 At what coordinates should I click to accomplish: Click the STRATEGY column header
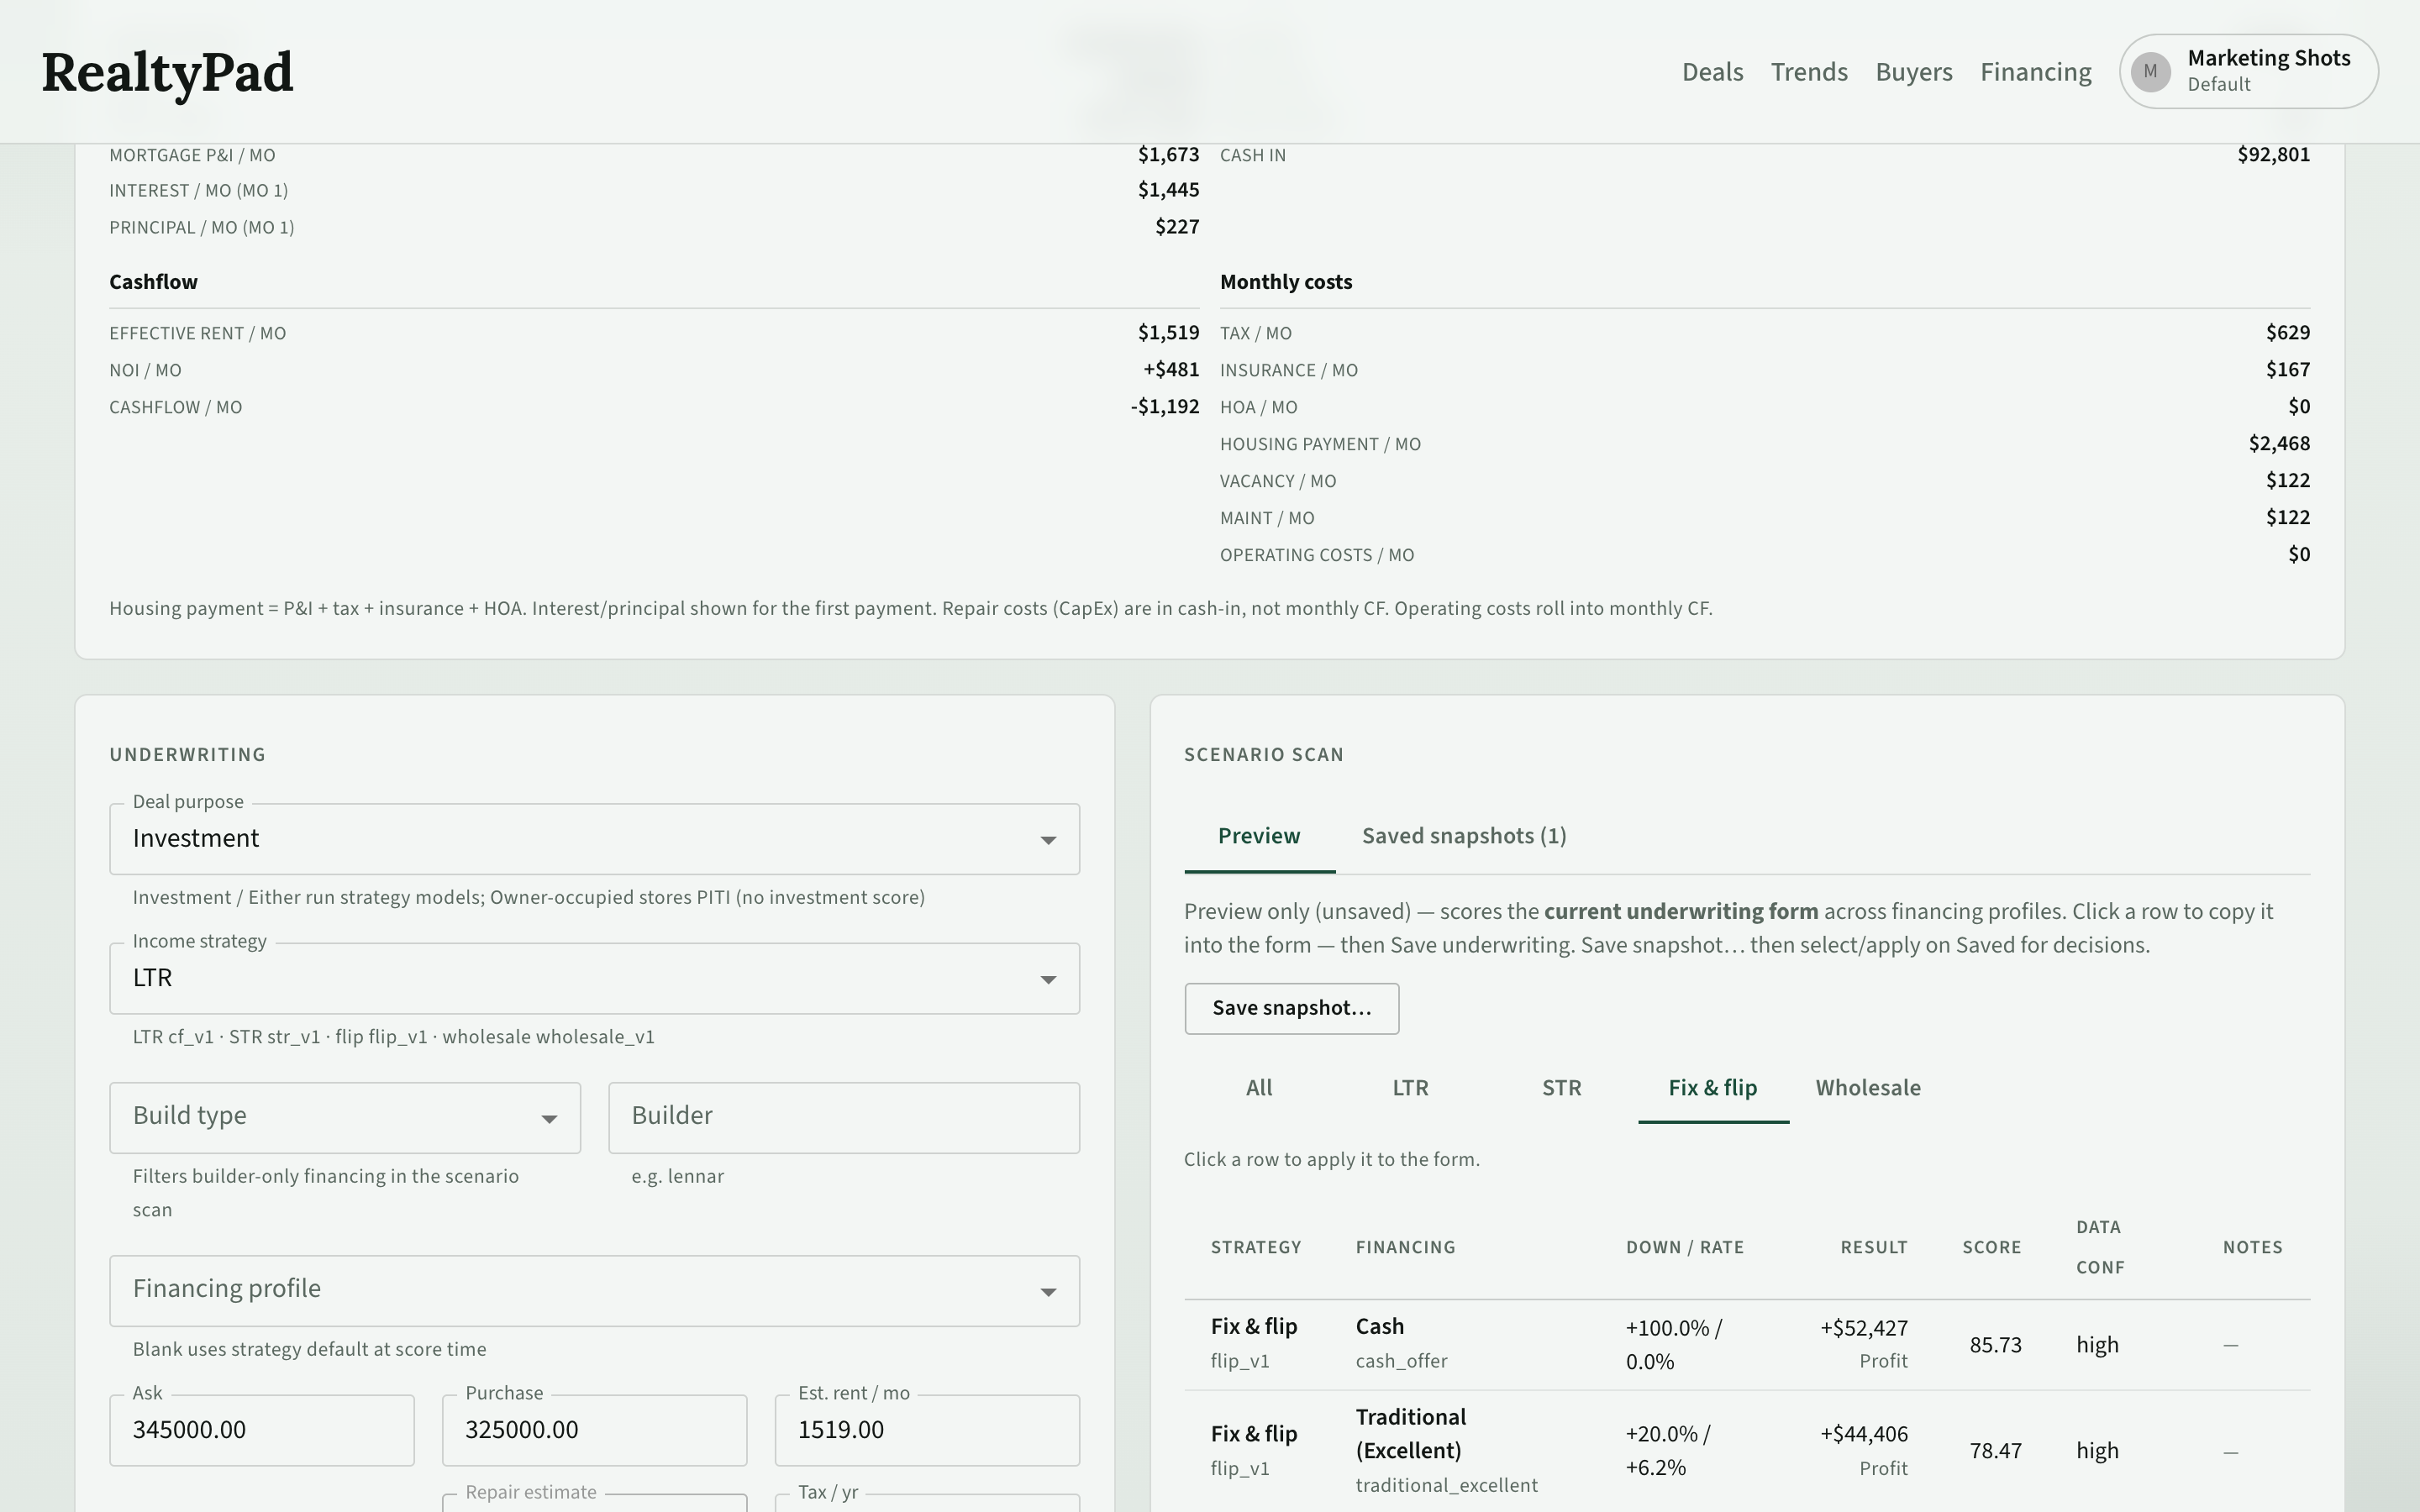pos(1256,1248)
